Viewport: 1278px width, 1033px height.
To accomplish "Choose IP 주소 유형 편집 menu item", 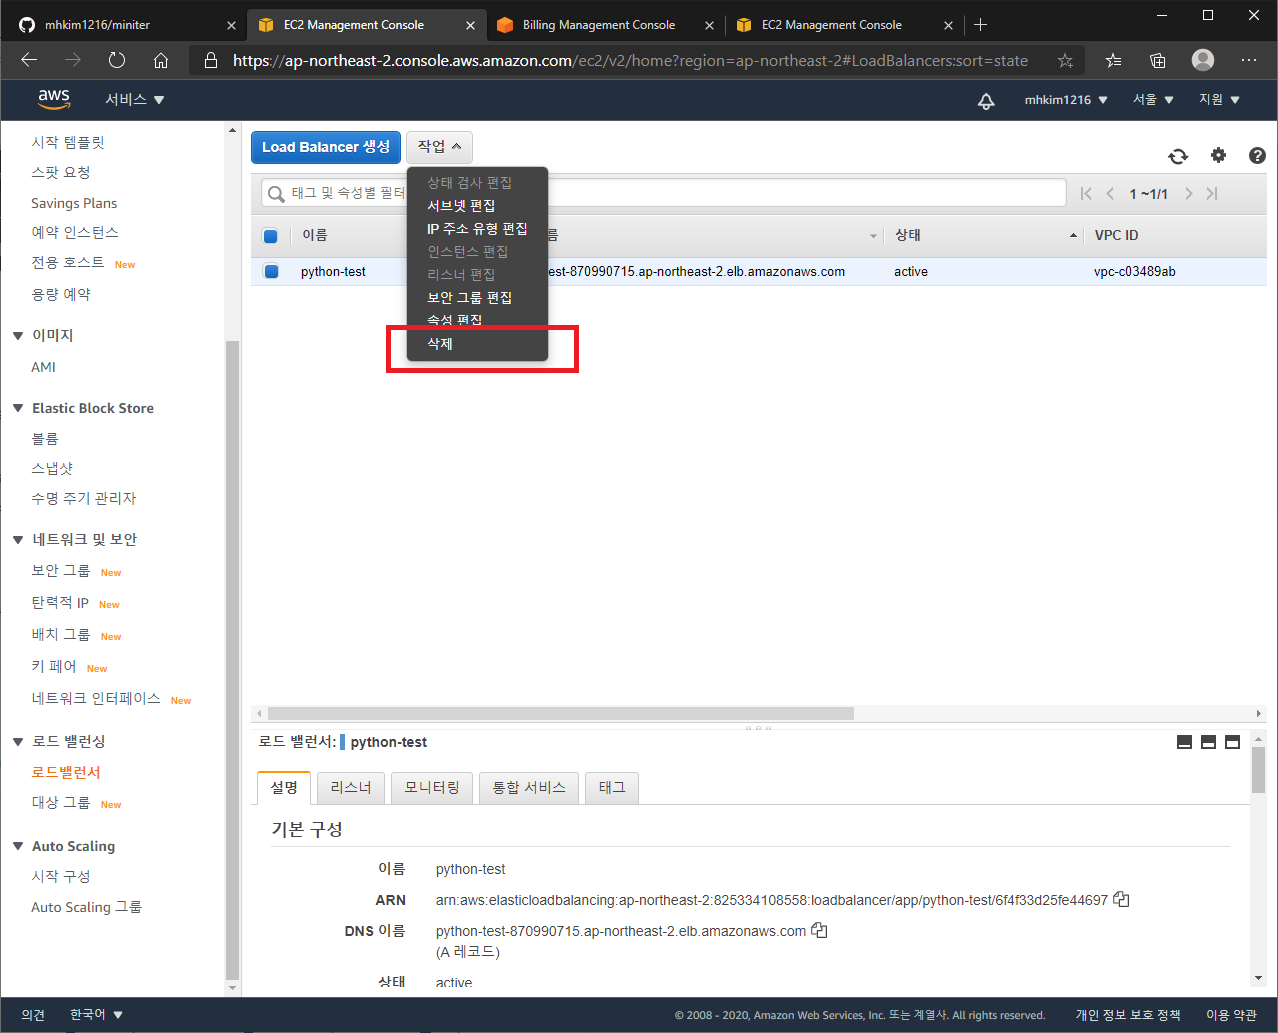I will tap(477, 228).
